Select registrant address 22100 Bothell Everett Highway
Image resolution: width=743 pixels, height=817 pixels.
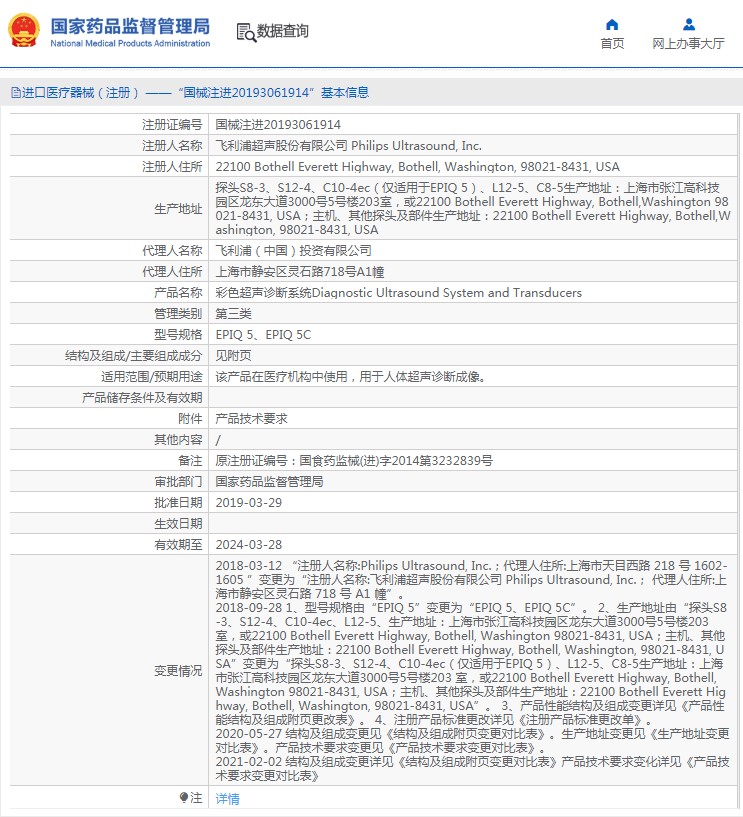point(417,167)
